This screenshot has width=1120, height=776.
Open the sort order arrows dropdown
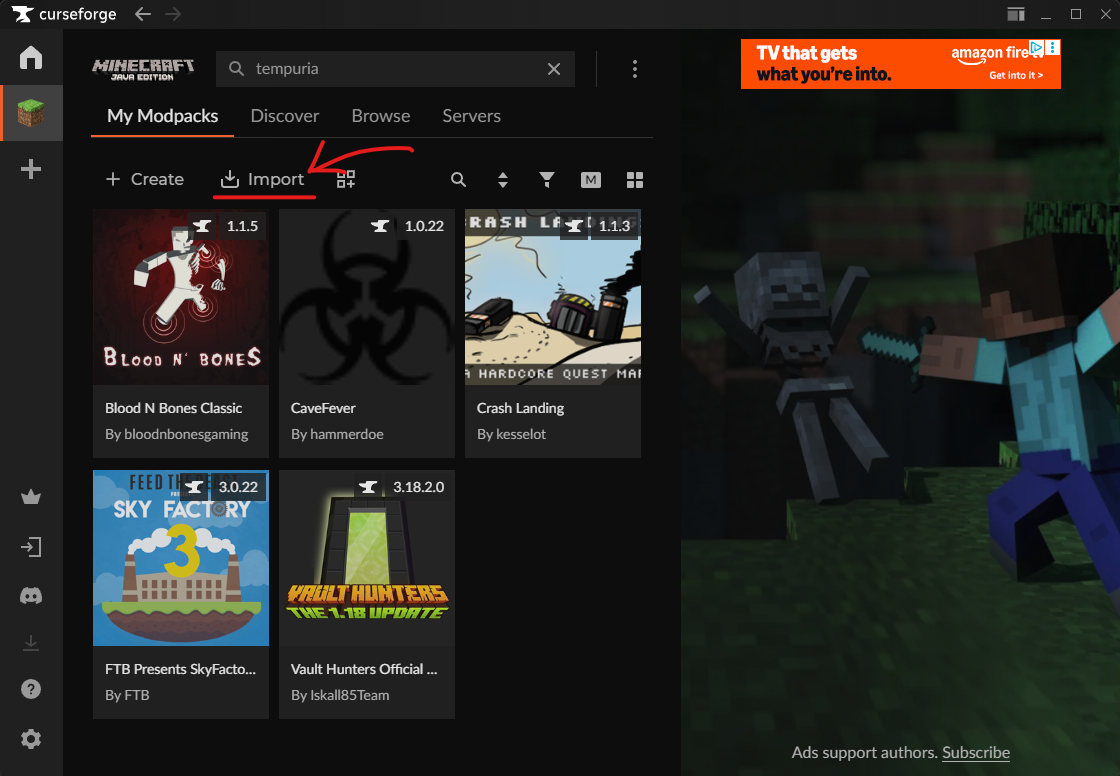pyautogui.click(x=503, y=179)
